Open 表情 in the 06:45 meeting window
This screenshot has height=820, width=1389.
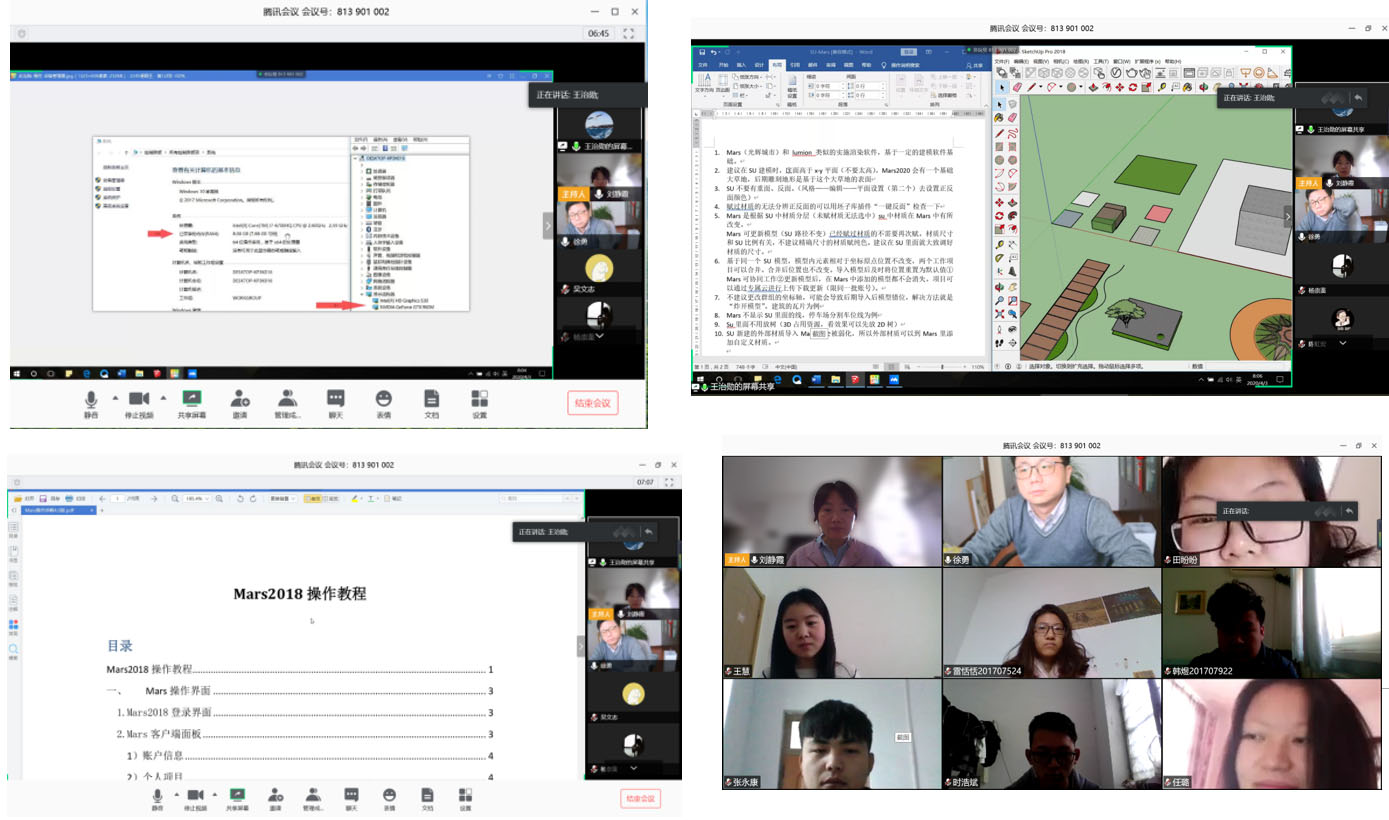point(383,404)
